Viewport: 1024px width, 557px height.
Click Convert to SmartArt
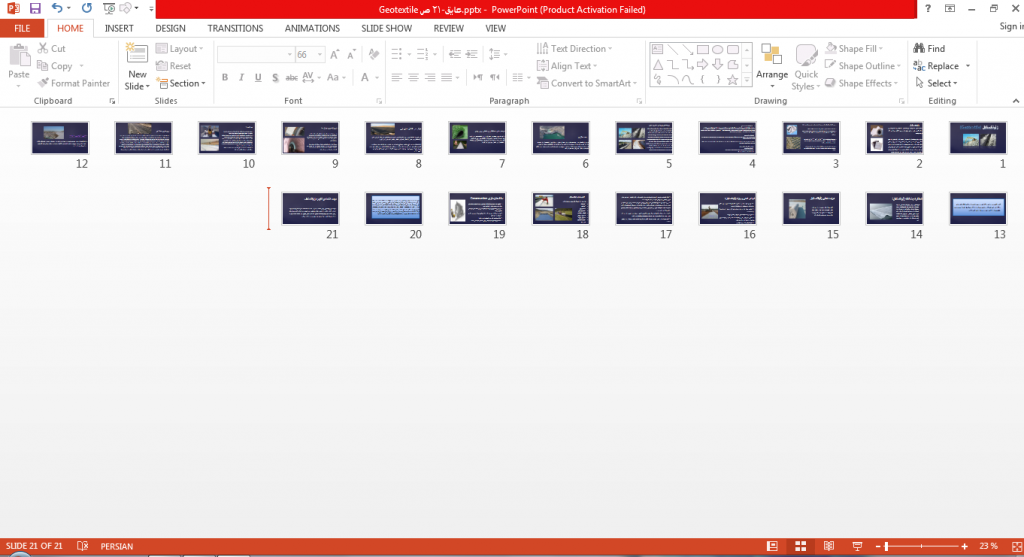[x=586, y=83]
